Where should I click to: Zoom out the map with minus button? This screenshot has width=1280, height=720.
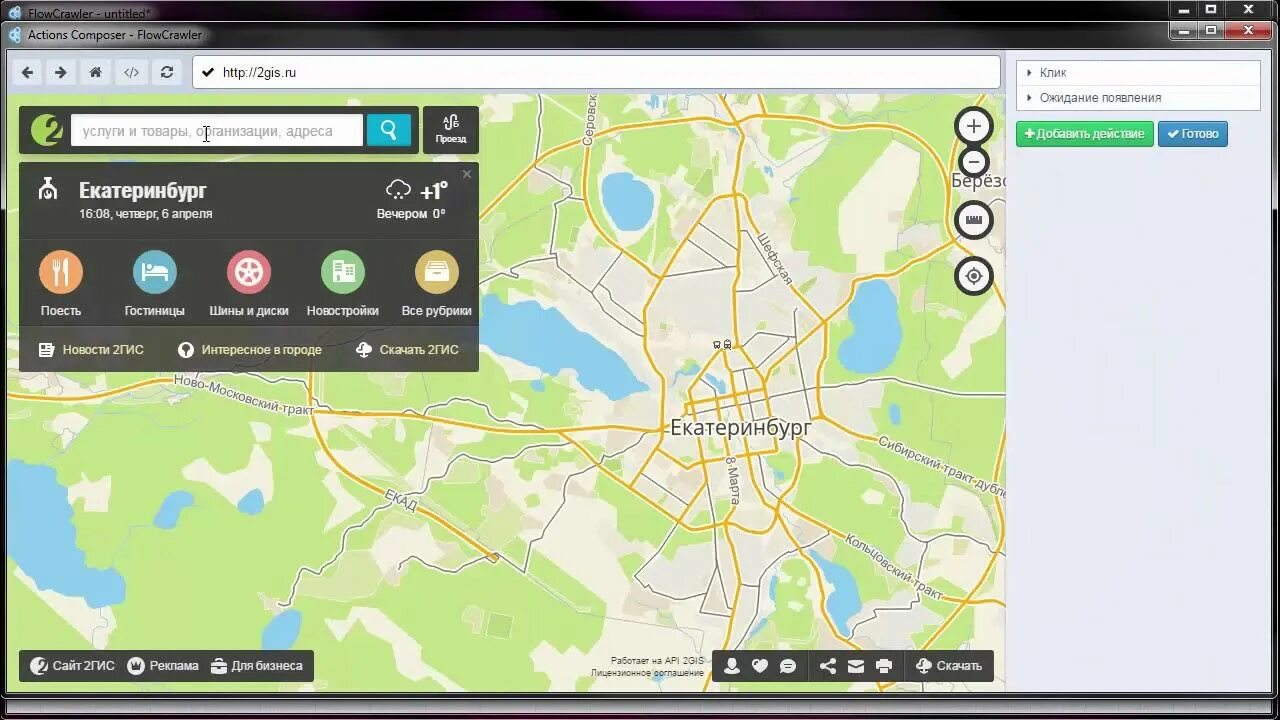[974, 162]
